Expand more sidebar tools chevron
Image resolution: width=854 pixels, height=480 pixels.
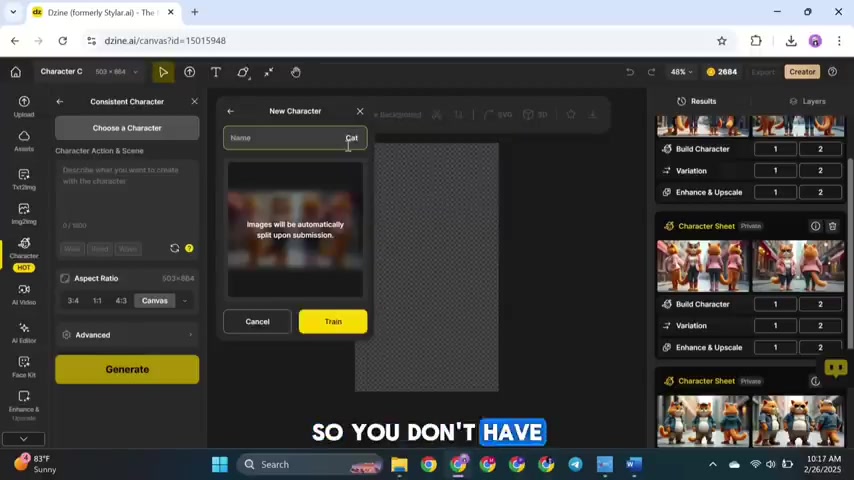[23, 439]
